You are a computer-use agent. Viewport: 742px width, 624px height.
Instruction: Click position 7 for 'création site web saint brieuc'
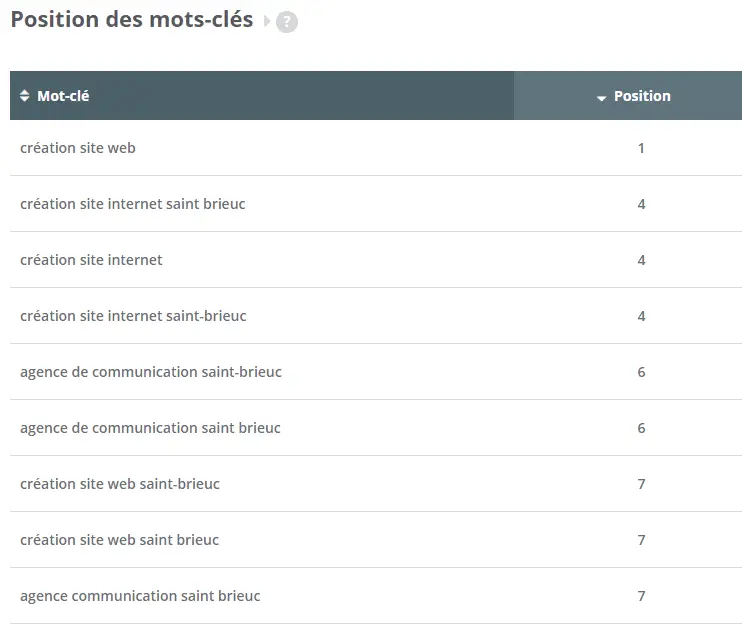click(641, 540)
